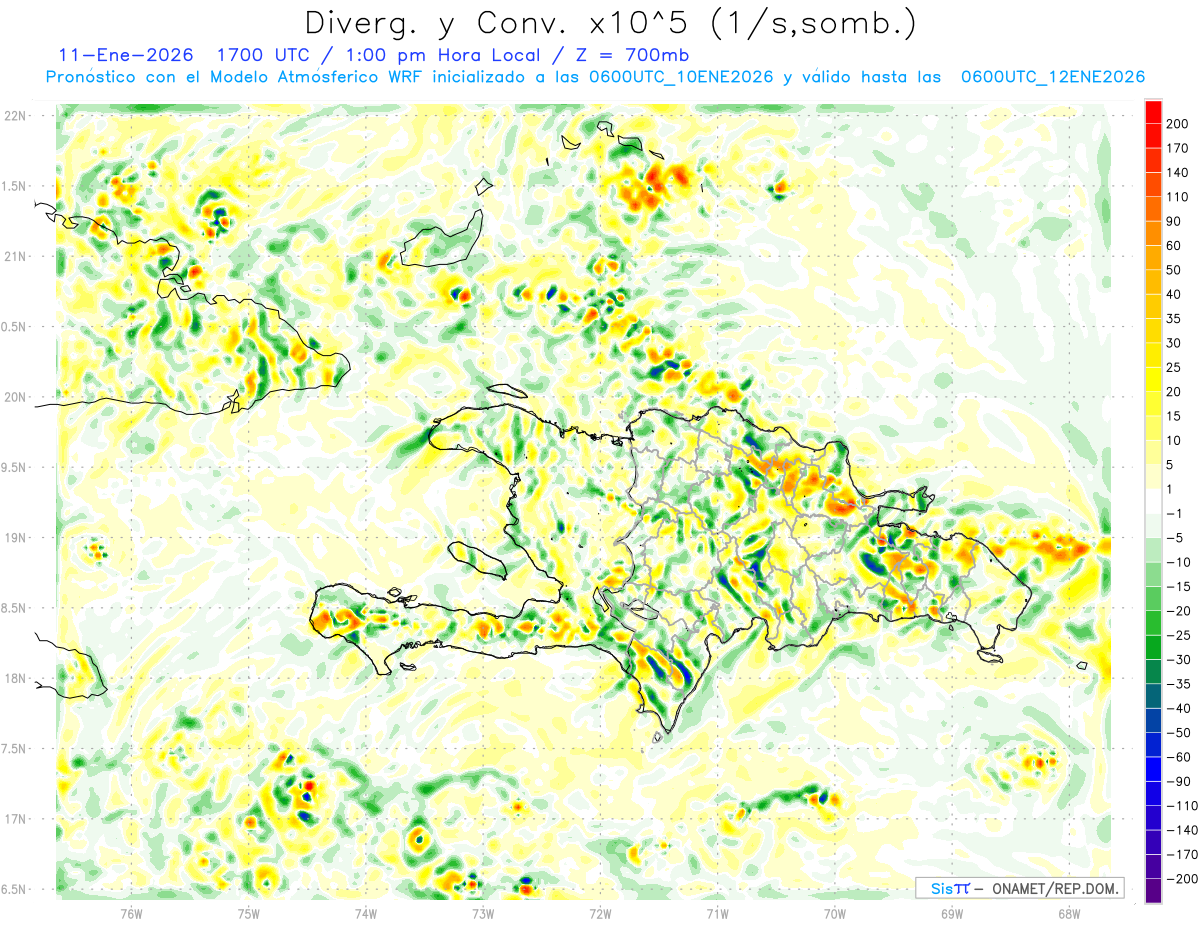Click the '20N' latitude label
1200x927 pixels.
point(15,397)
